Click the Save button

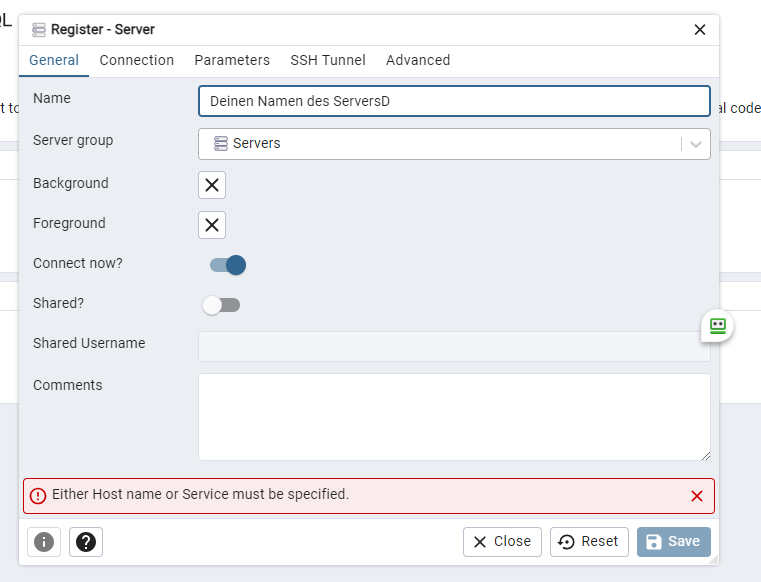pos(673,542)
